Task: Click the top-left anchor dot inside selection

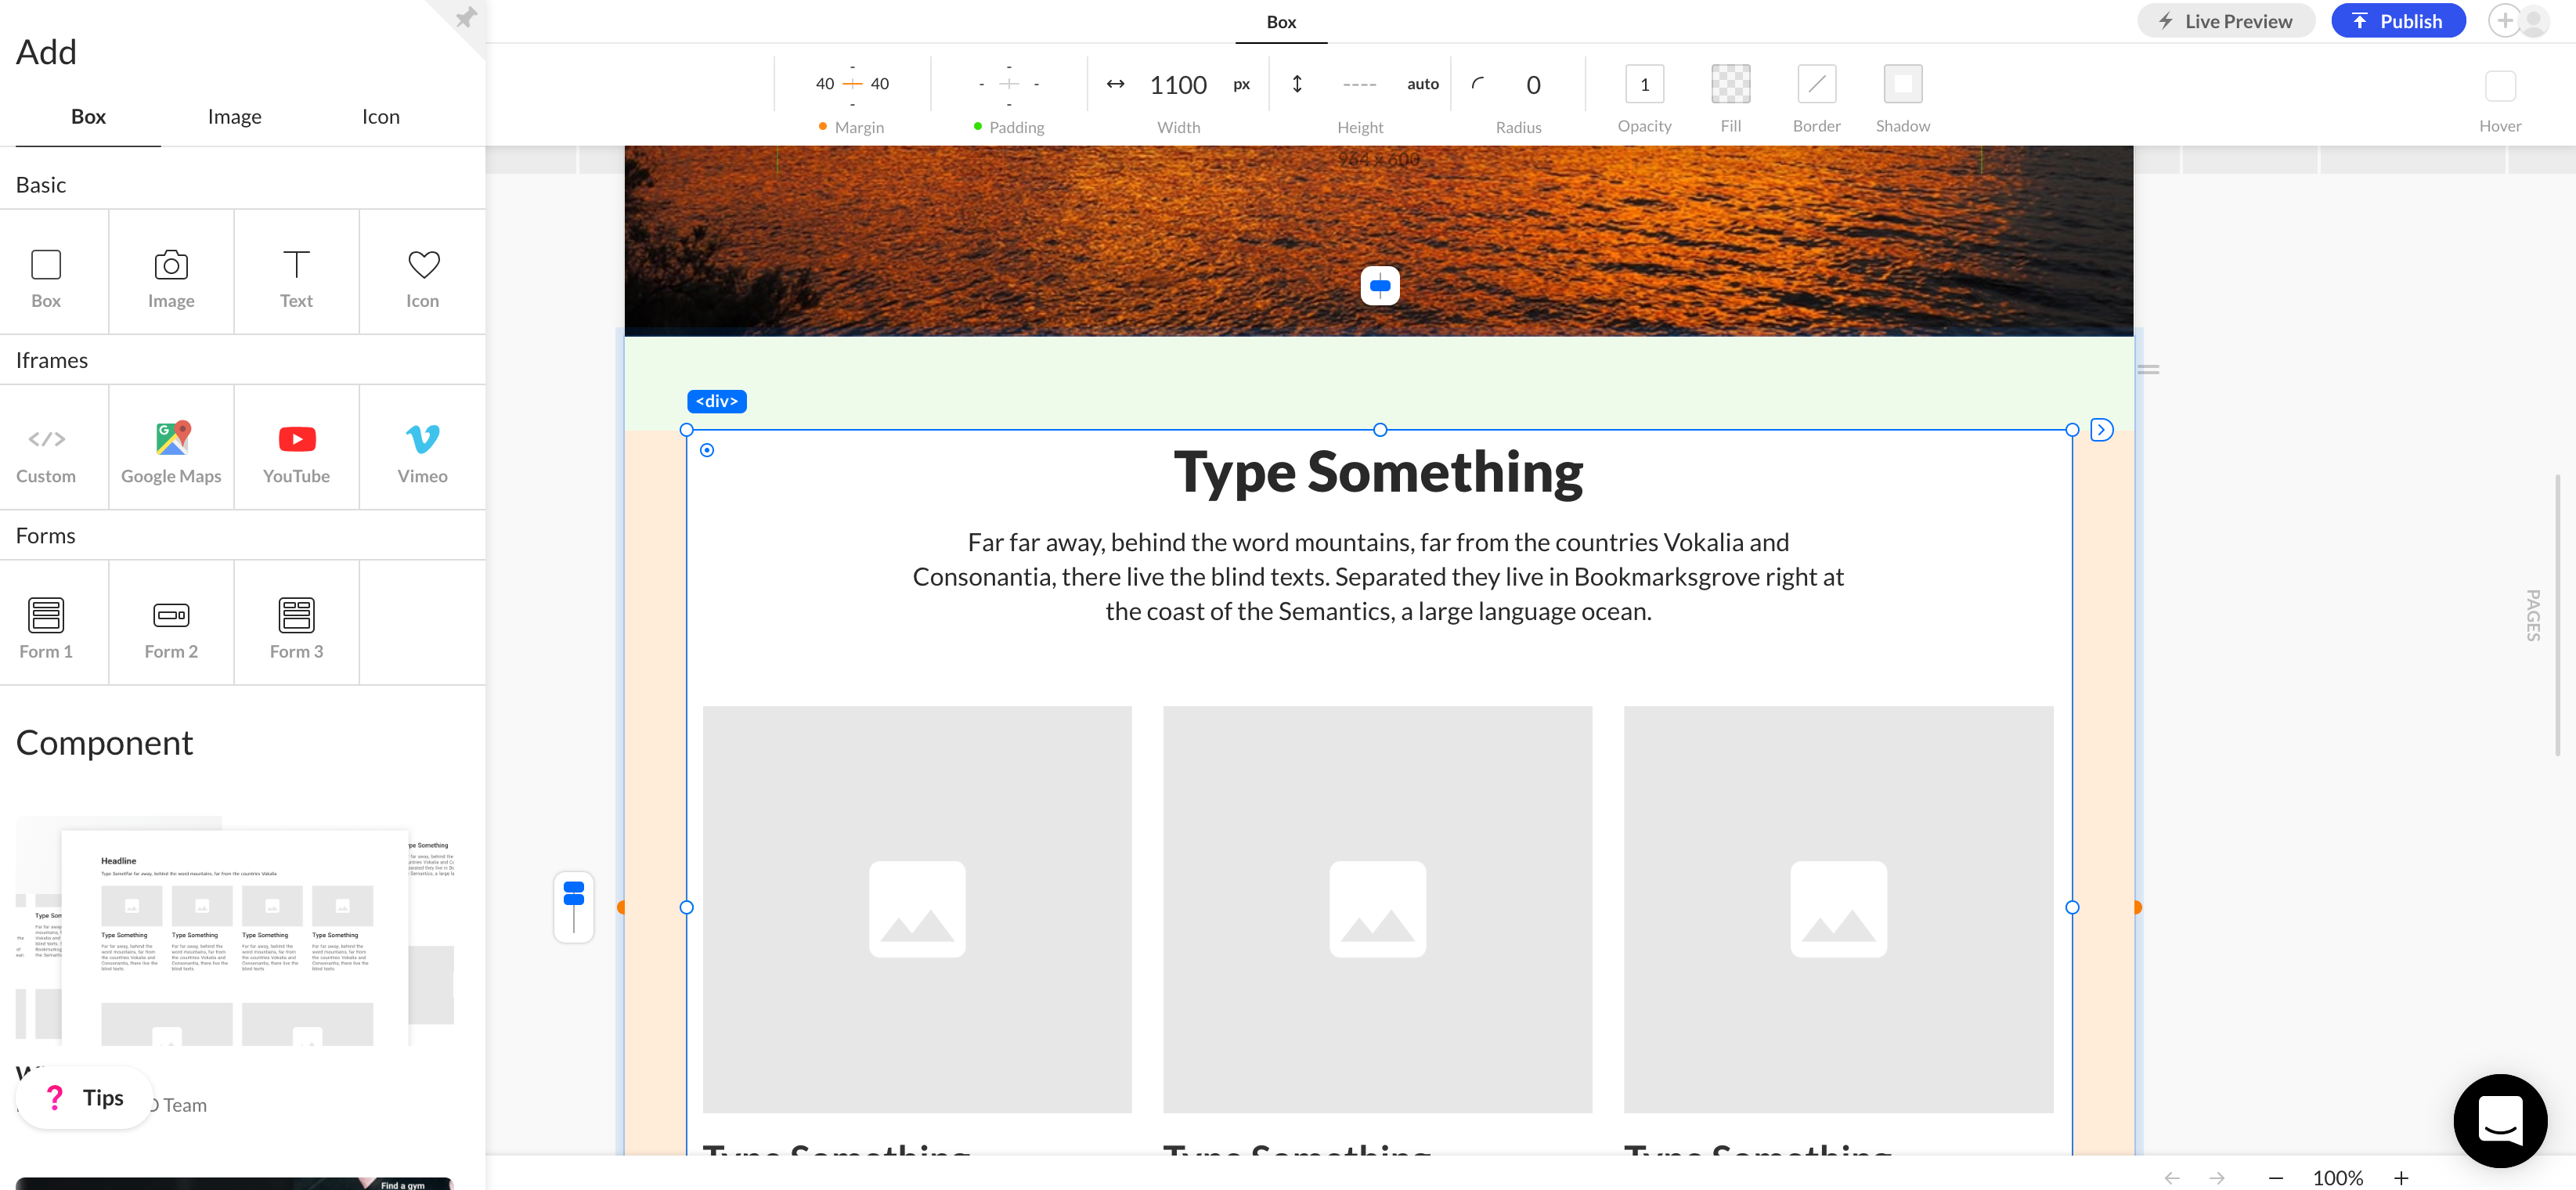Action: (x=707, y=450)
